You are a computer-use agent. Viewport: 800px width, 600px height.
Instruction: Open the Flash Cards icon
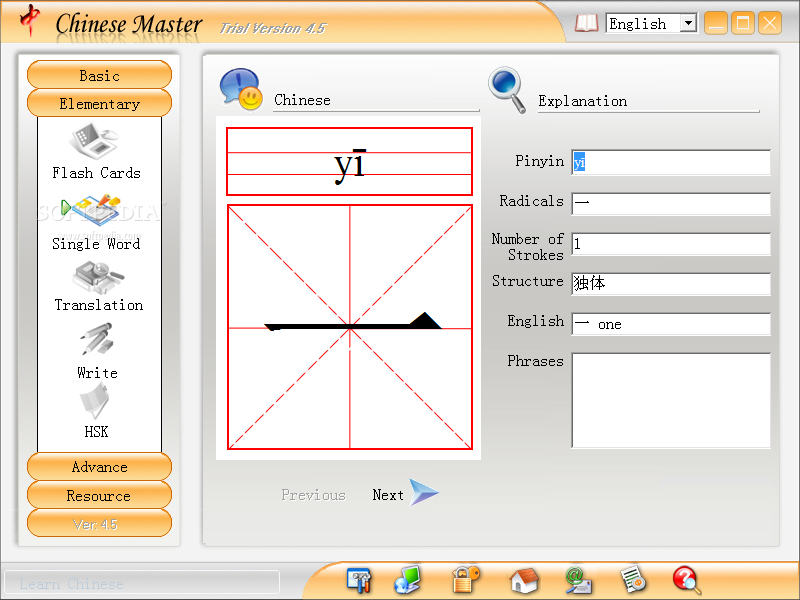tap(94, 141)
